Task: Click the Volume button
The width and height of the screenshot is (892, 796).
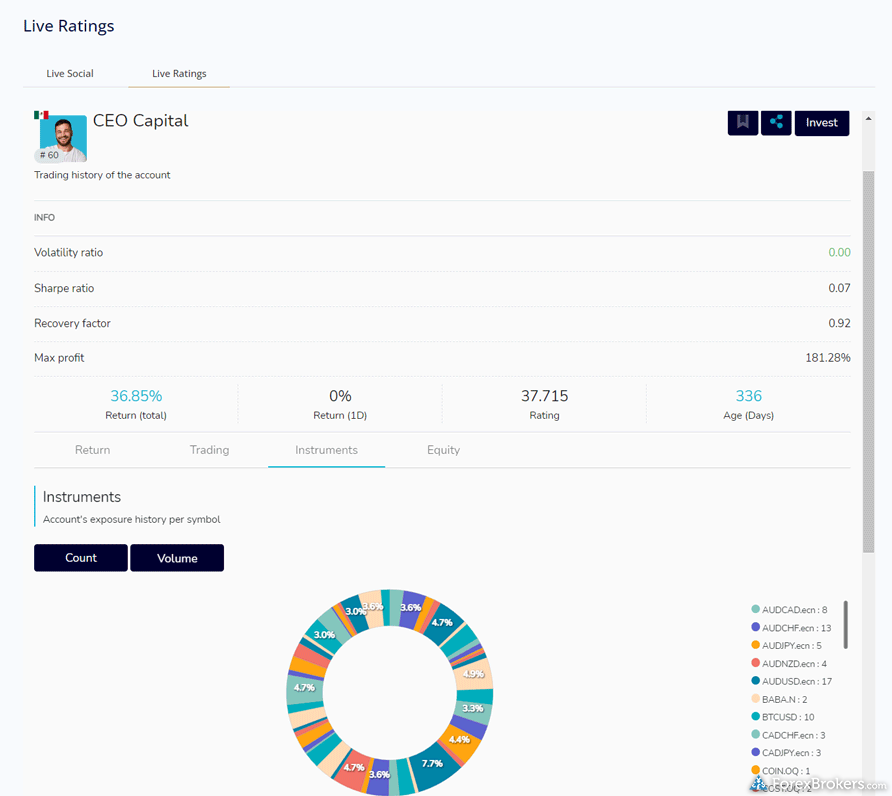Action: [x=177, y=558]
